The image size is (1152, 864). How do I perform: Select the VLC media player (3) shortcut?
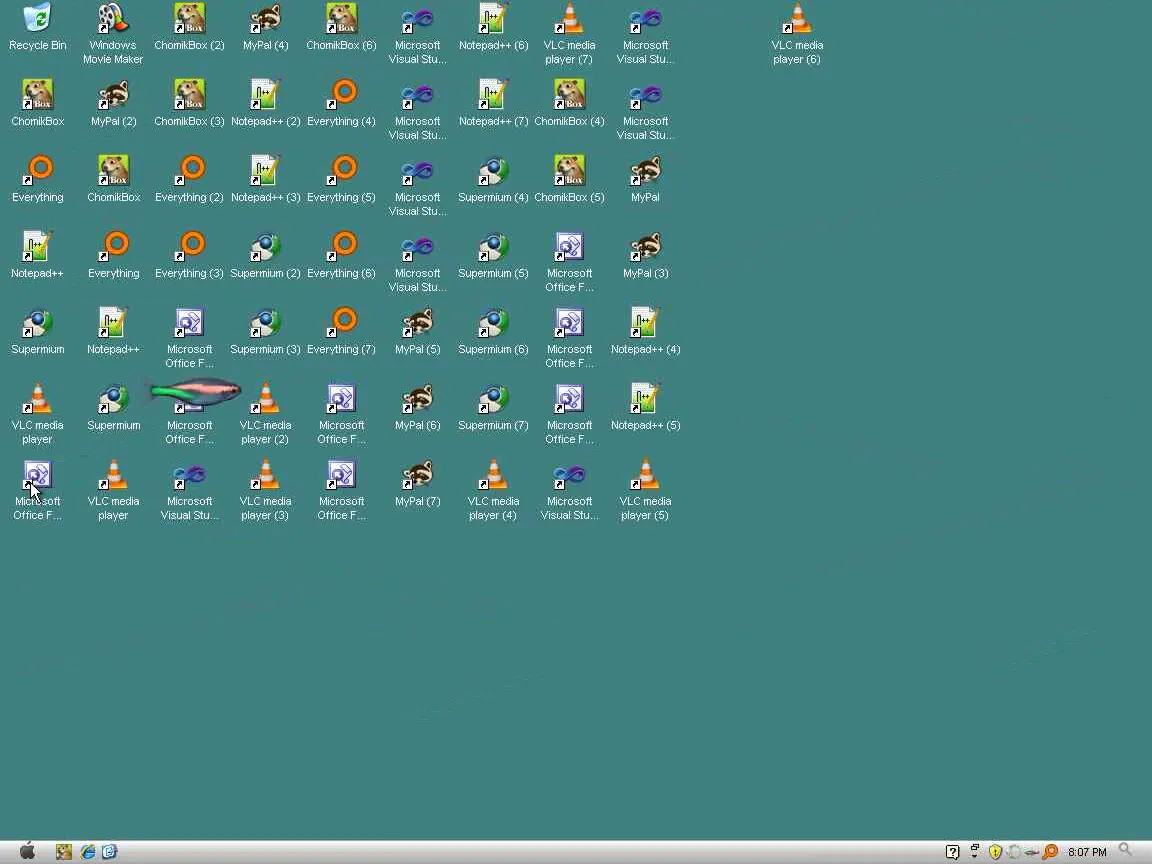[265, 490]
